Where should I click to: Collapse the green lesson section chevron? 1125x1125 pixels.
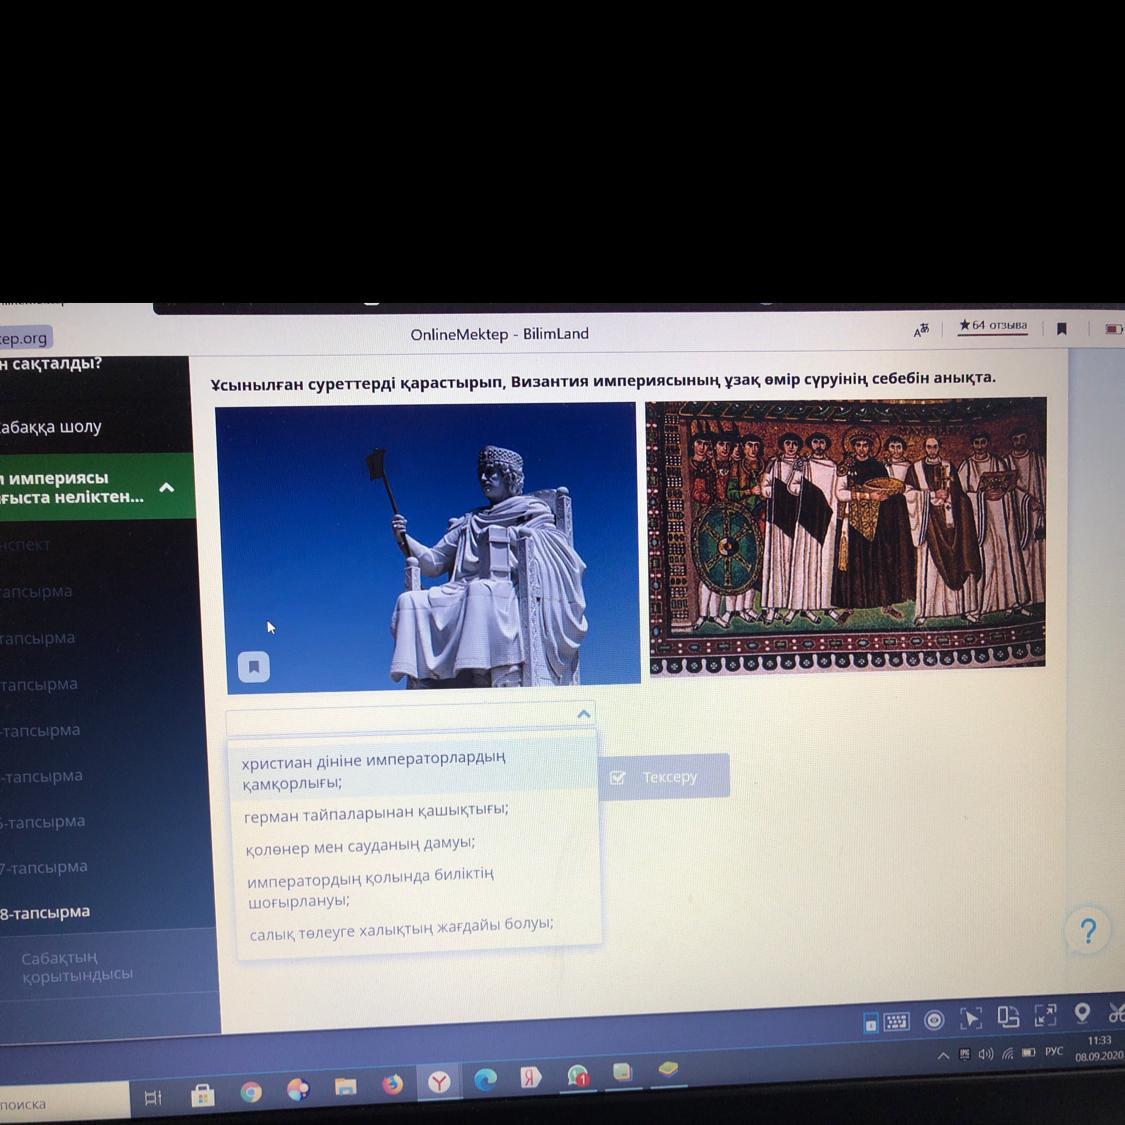166,488
